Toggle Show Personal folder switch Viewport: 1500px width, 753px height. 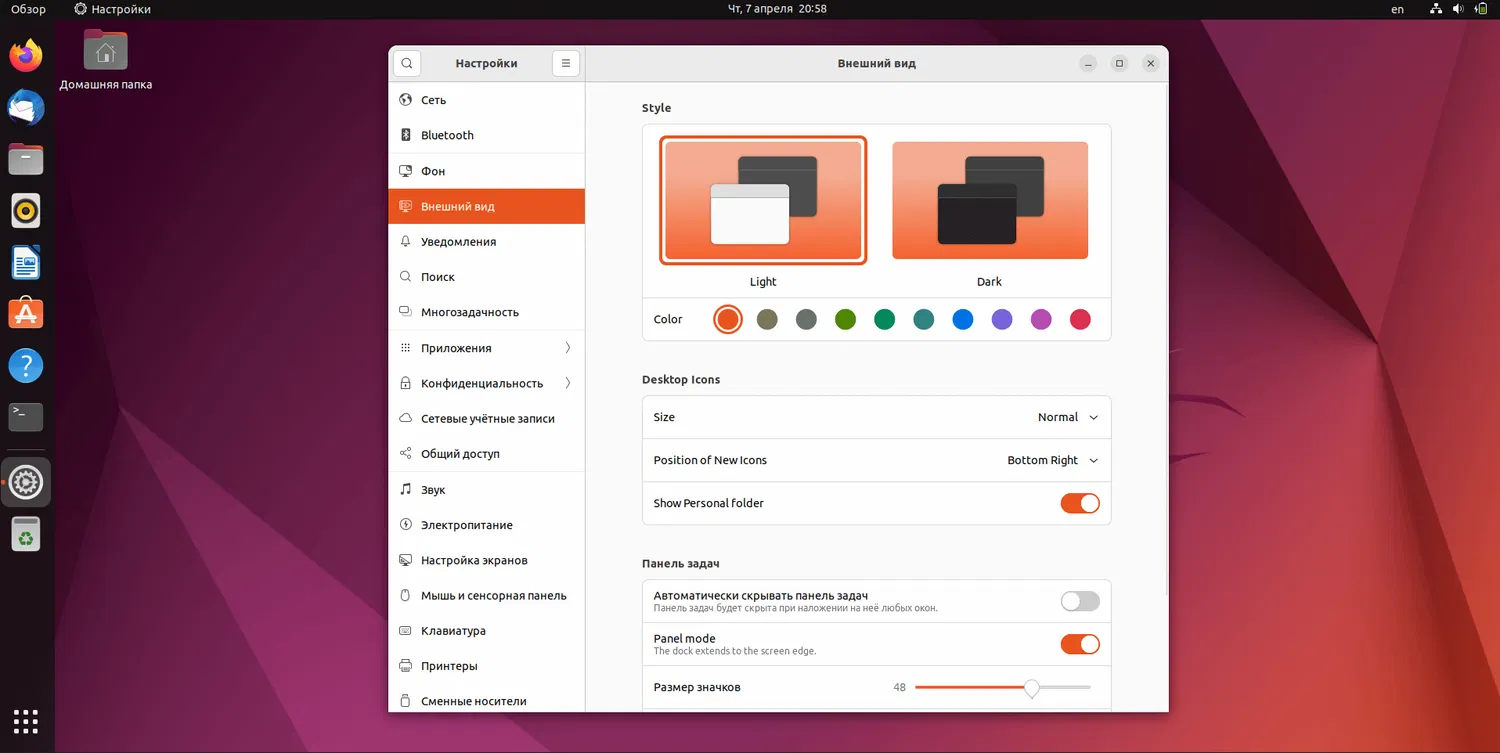pos(1080,503)
